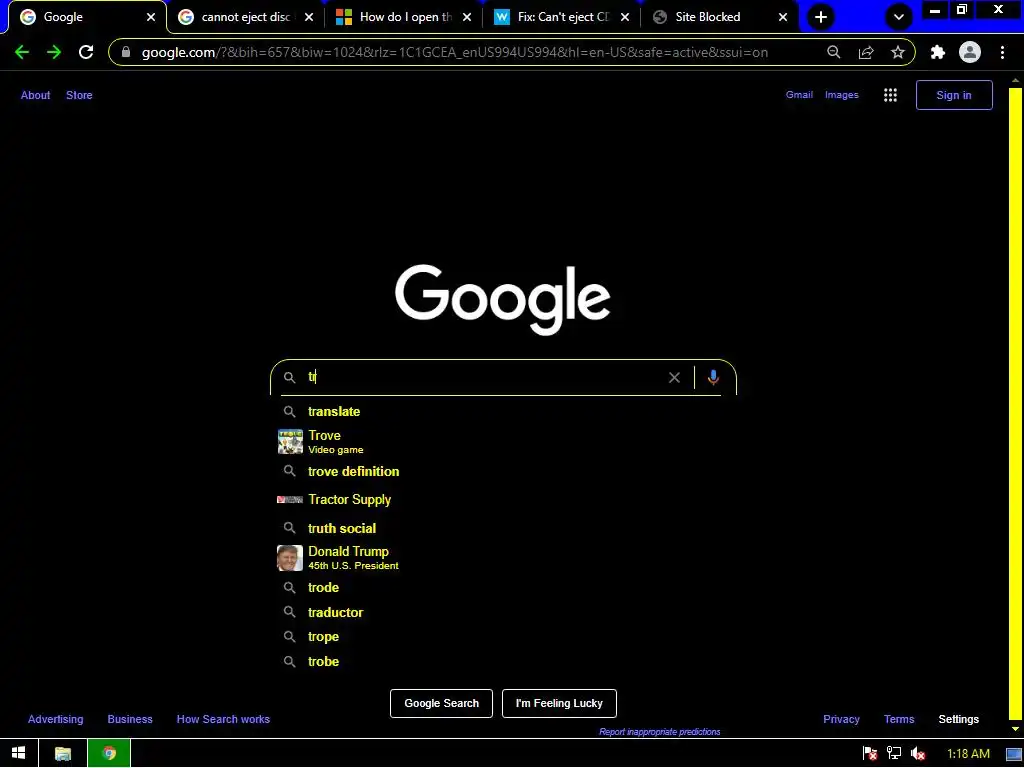The height and width of the screenshot is (768, 1024).
Task: Switch to the "Fix: Can't eject CD" tab
Action: point(562,17)
